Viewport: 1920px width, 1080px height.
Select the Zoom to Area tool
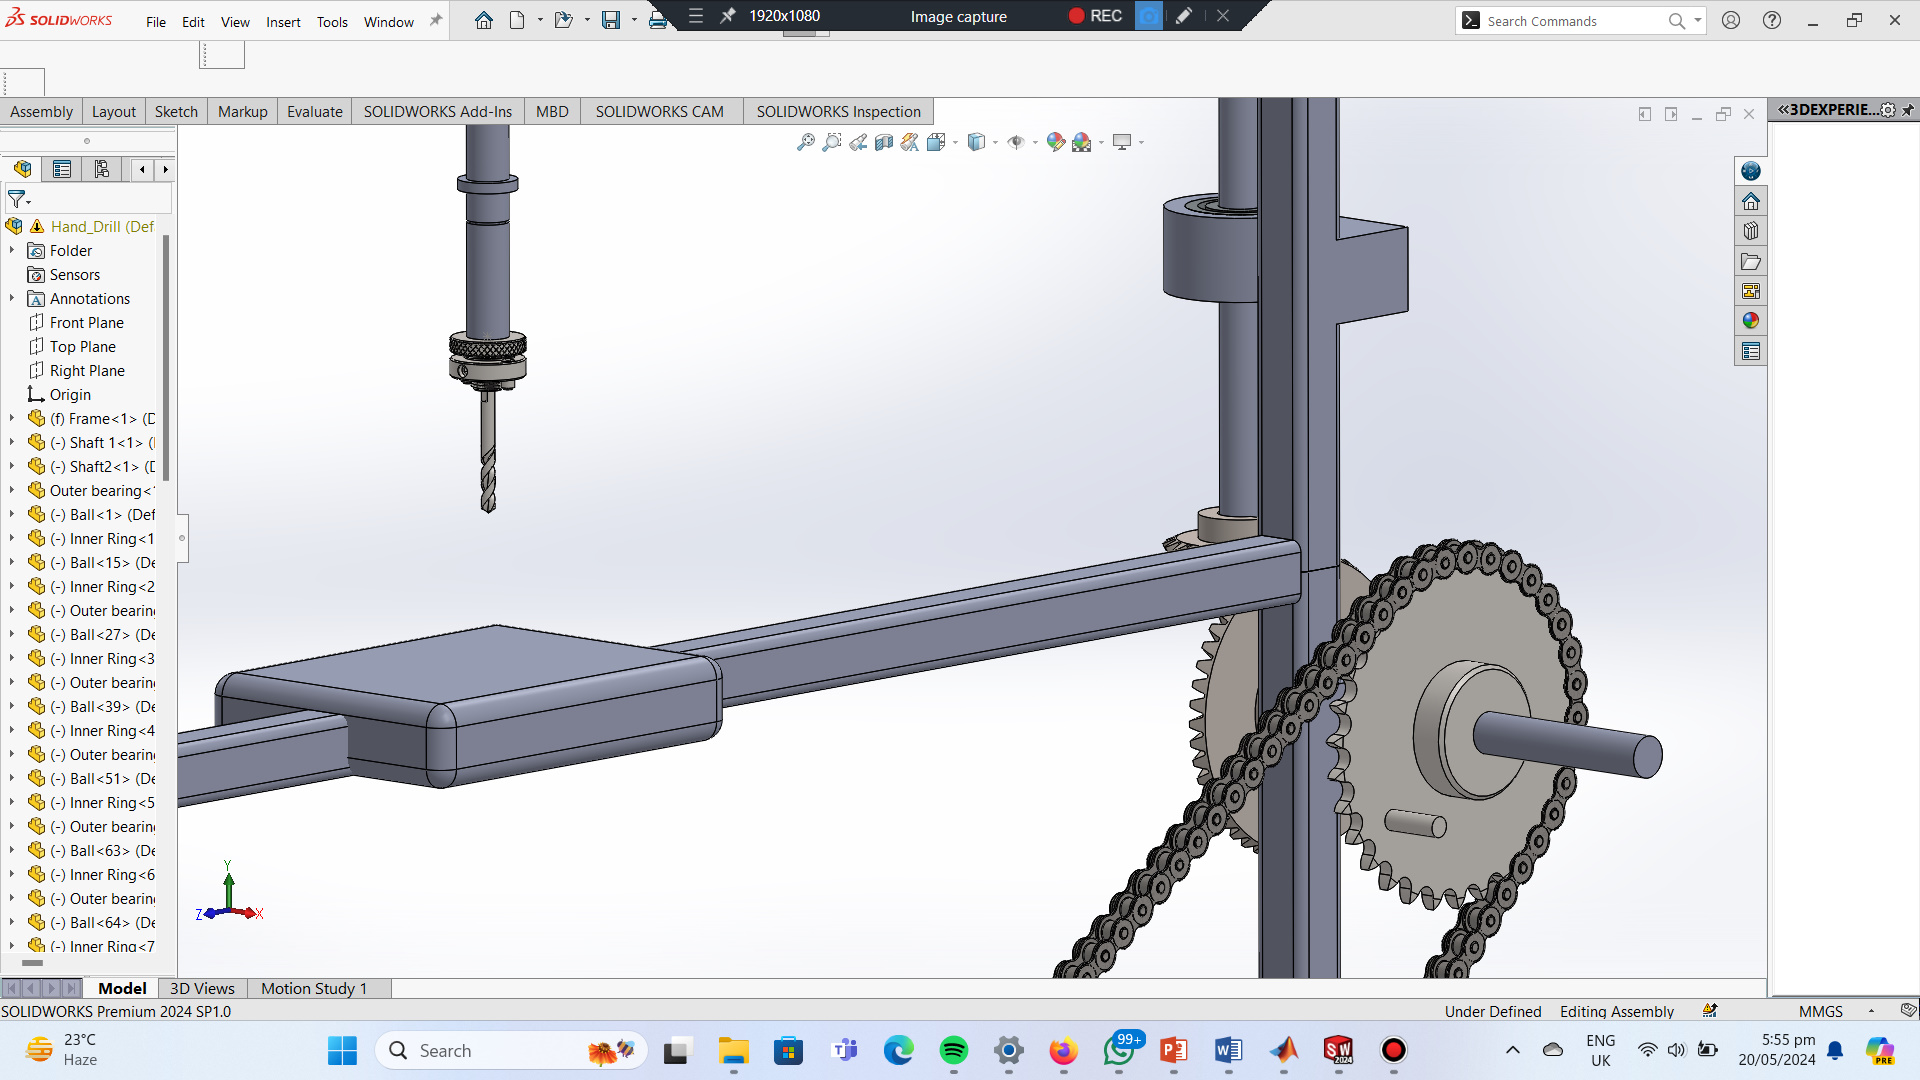pyautogui.click(x=831, y=142)
